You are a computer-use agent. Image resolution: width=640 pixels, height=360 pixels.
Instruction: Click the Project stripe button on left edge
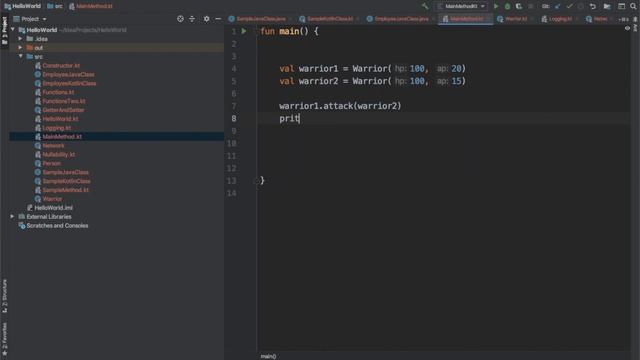4,32
